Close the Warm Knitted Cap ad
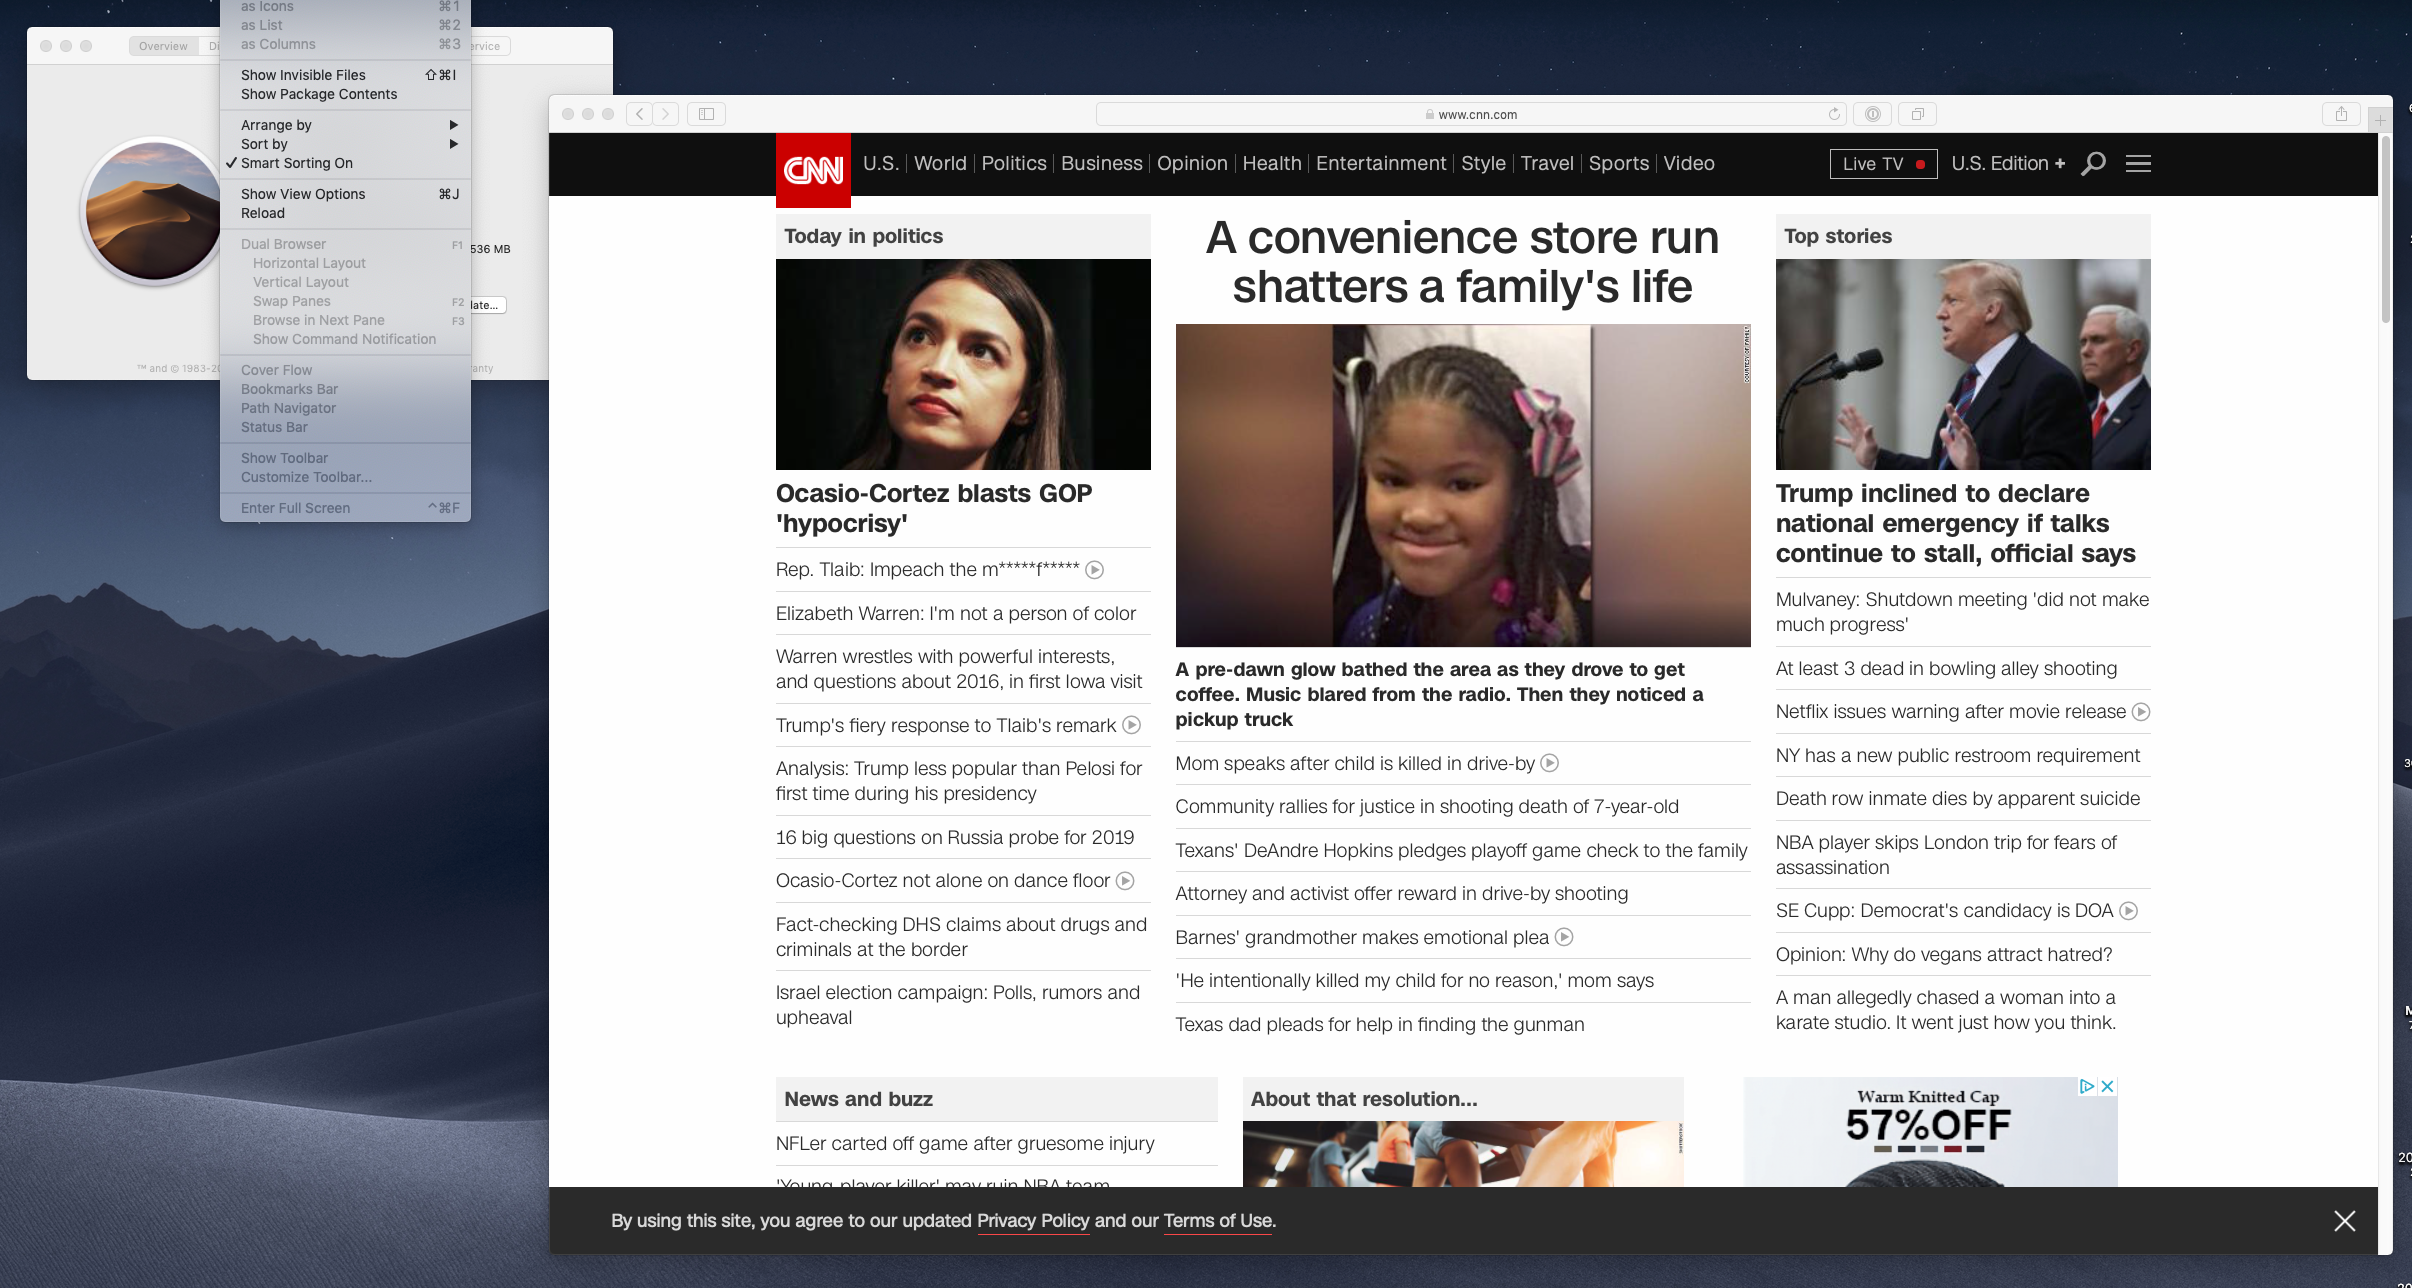 (2107, 1086)
